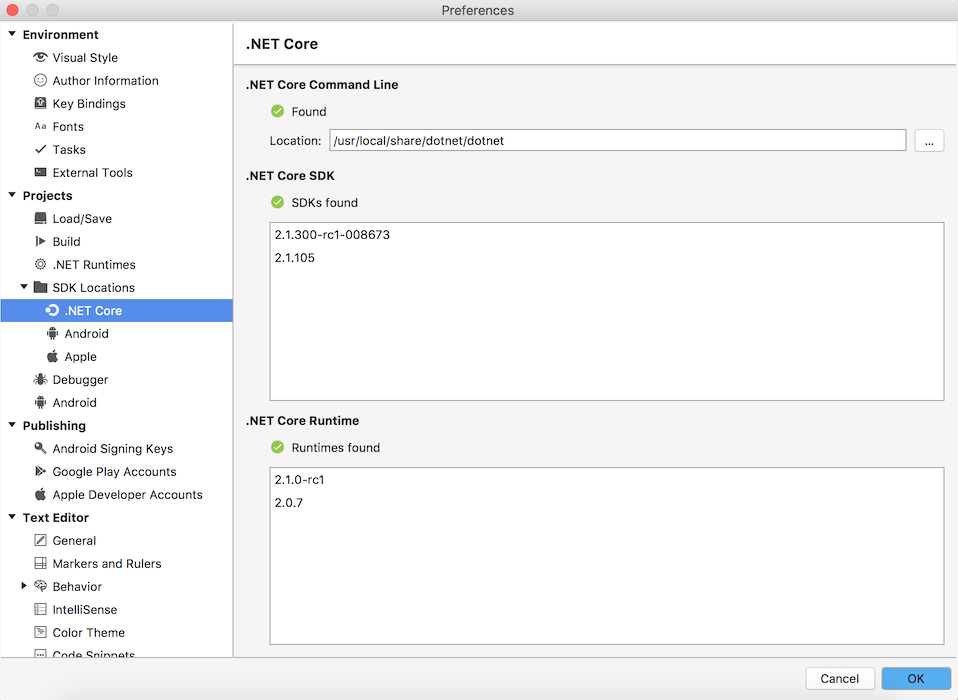958x700 pixels.
Task: Click the Visual Style eye icon
Action: (x=40, y=57)
